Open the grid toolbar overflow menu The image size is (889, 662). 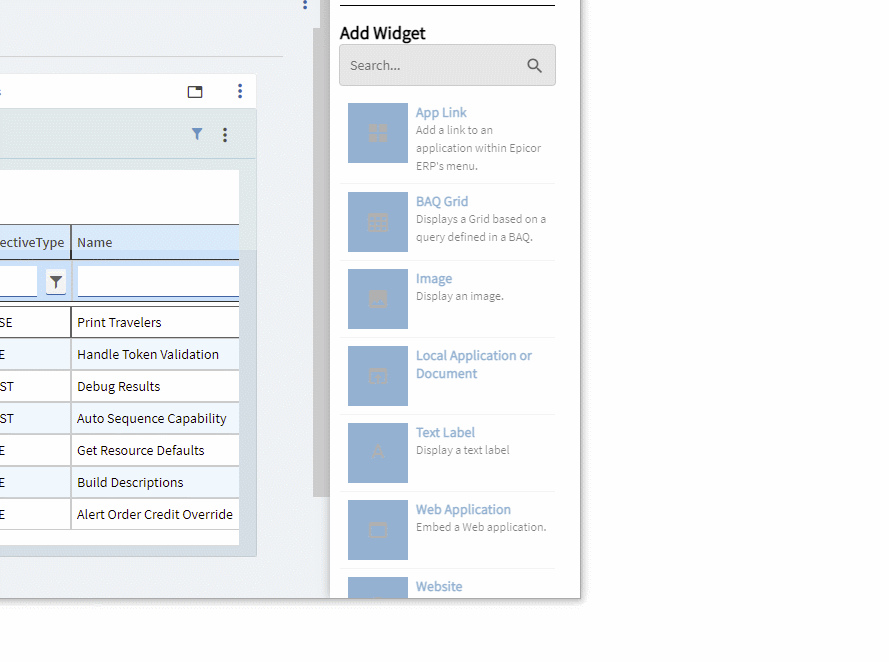click(225, 134)
